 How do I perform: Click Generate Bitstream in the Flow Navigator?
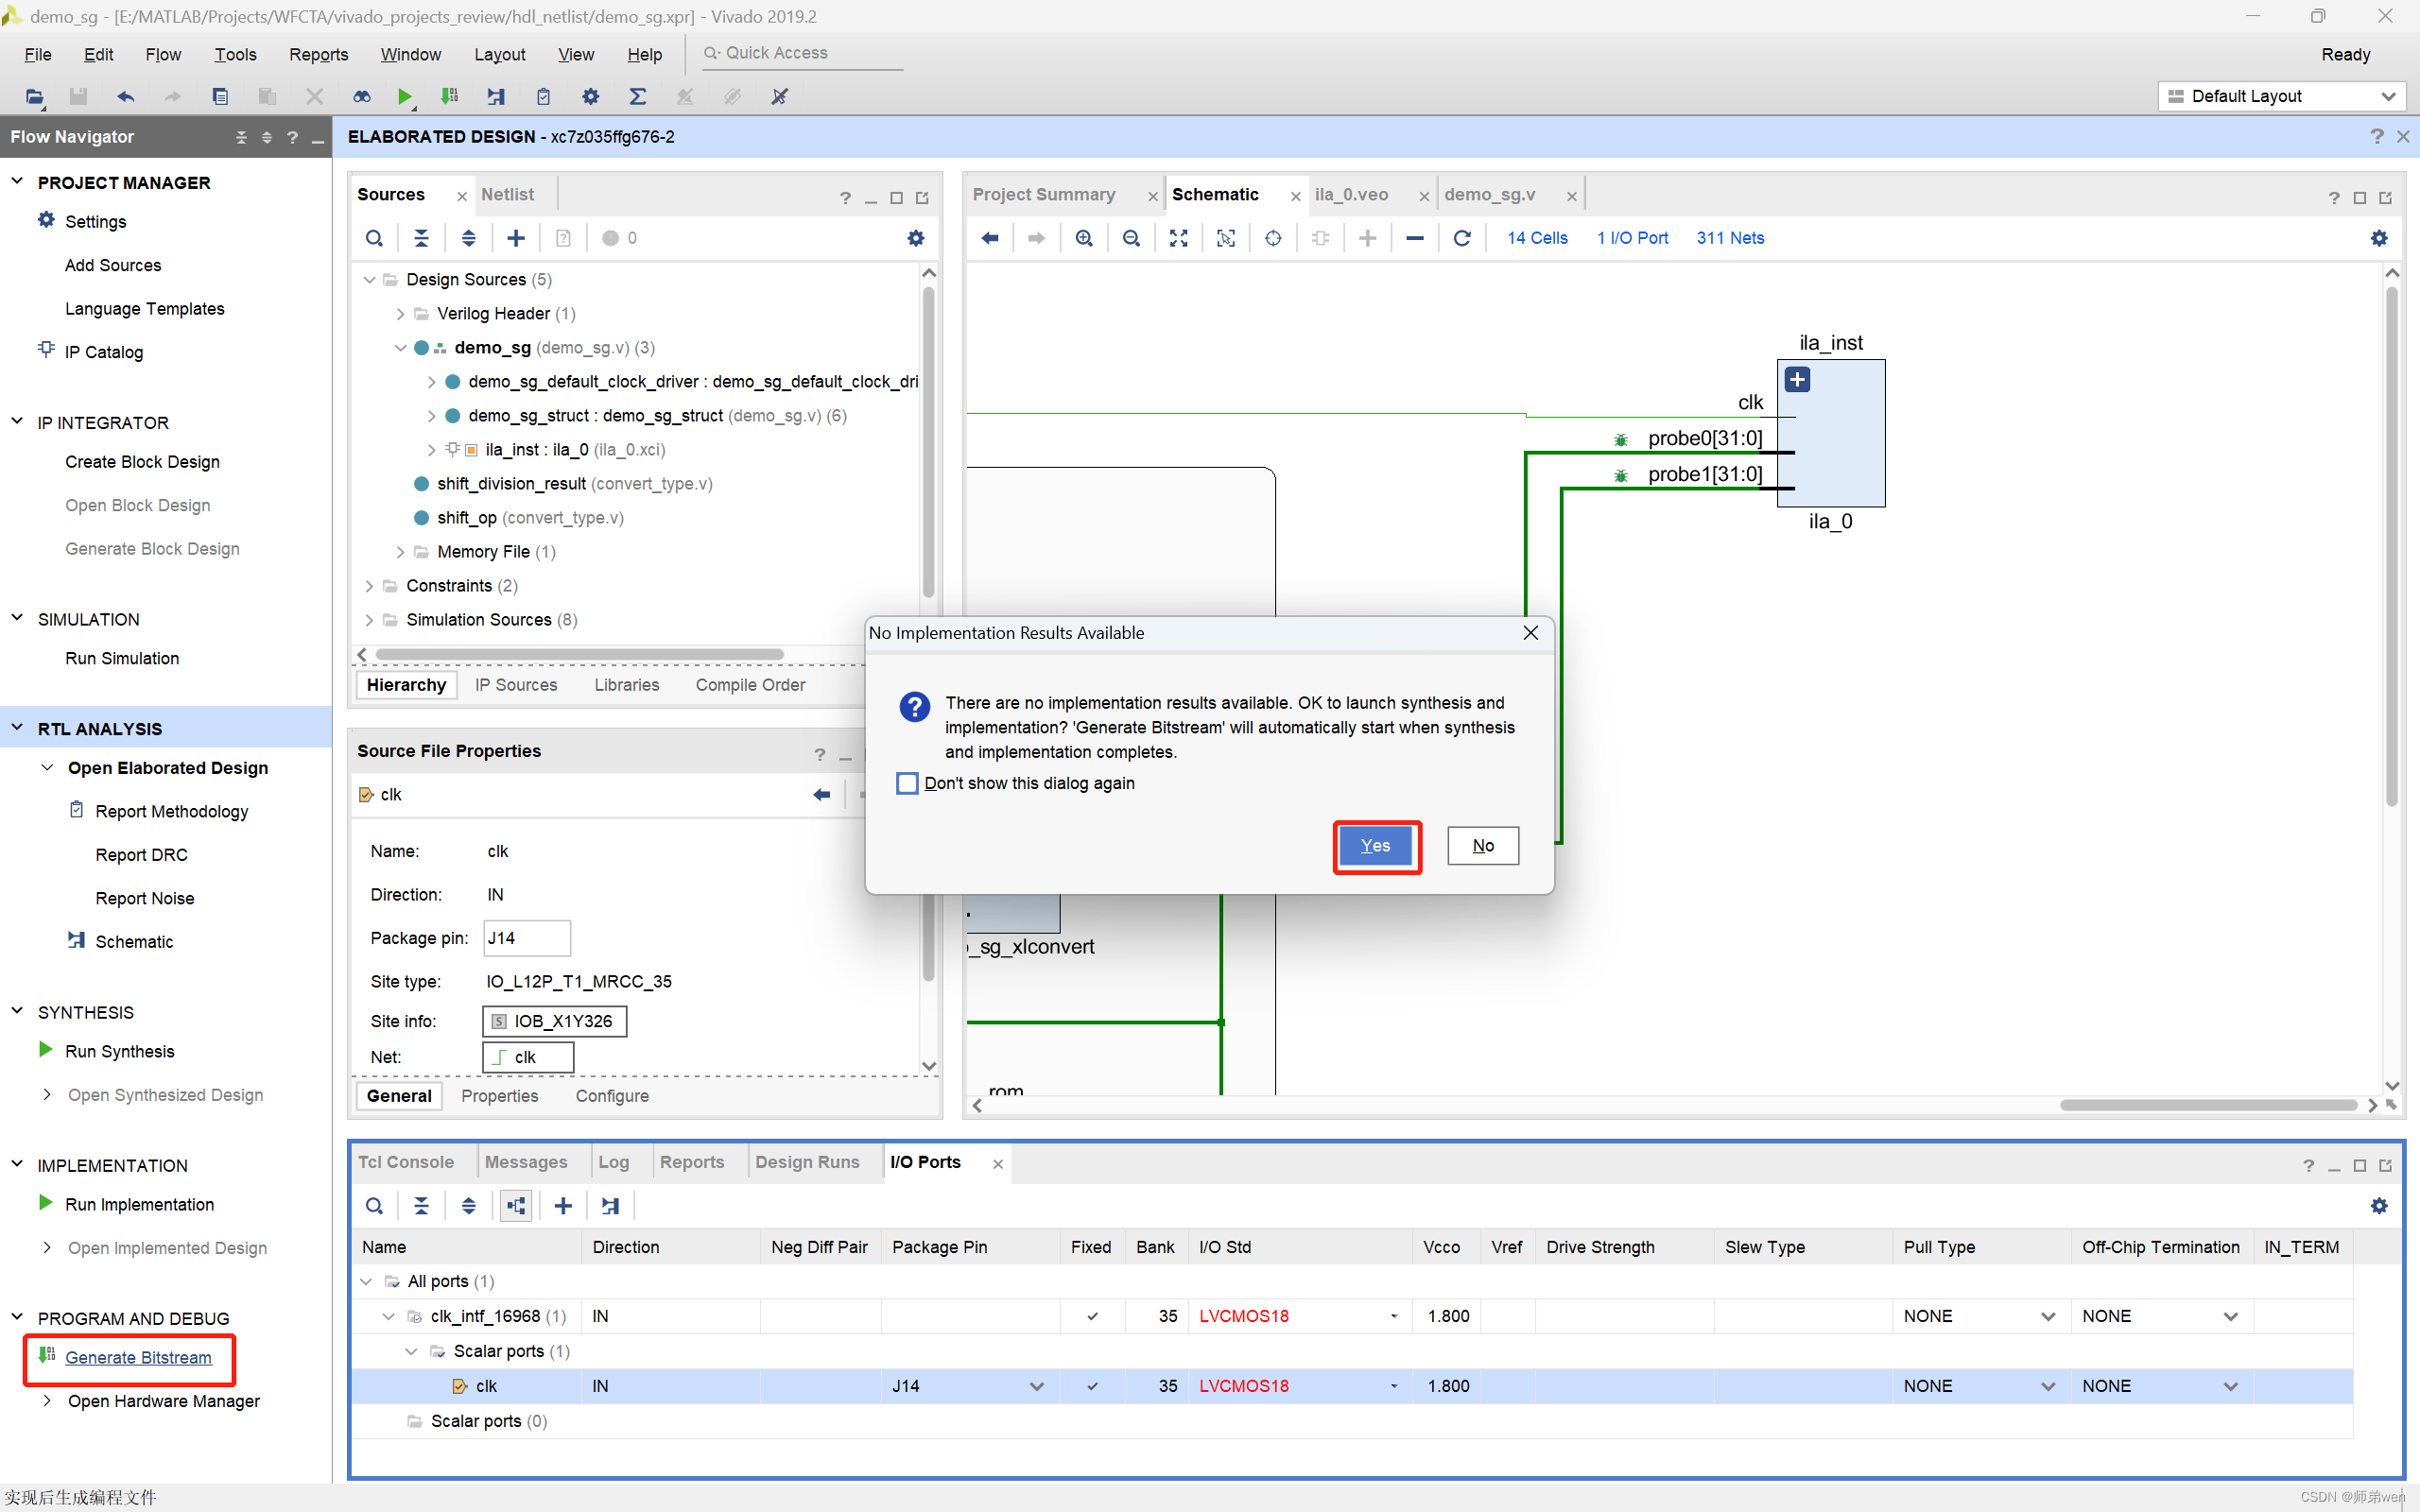click(138, 1358)
